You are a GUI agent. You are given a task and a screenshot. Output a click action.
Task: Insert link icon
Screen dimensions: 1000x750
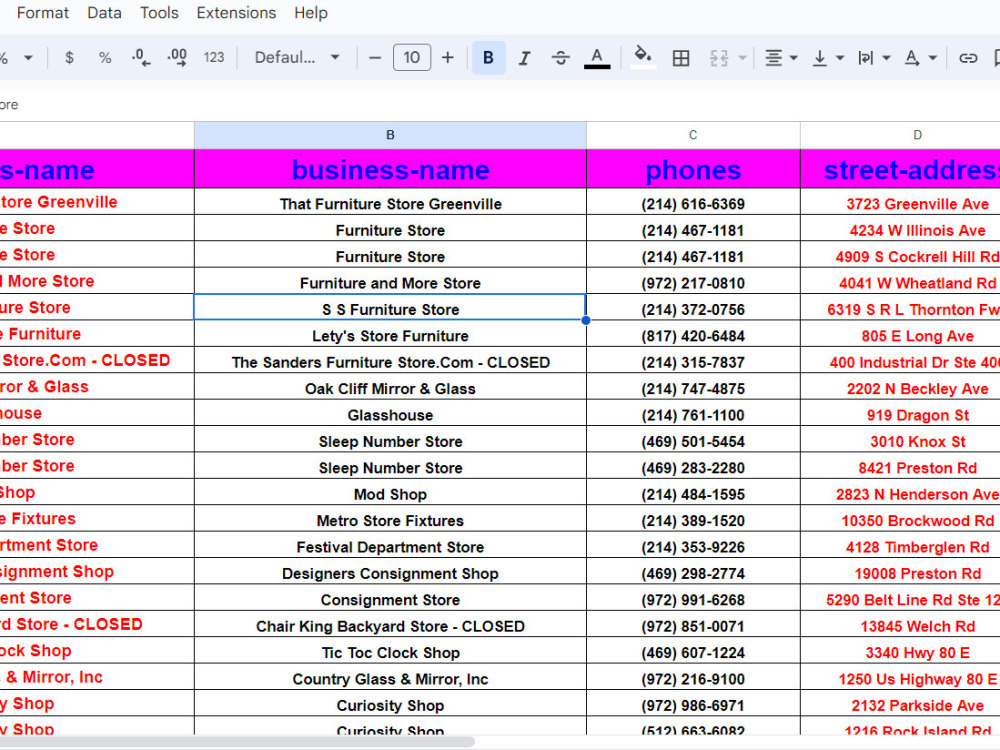coord(968,58)
